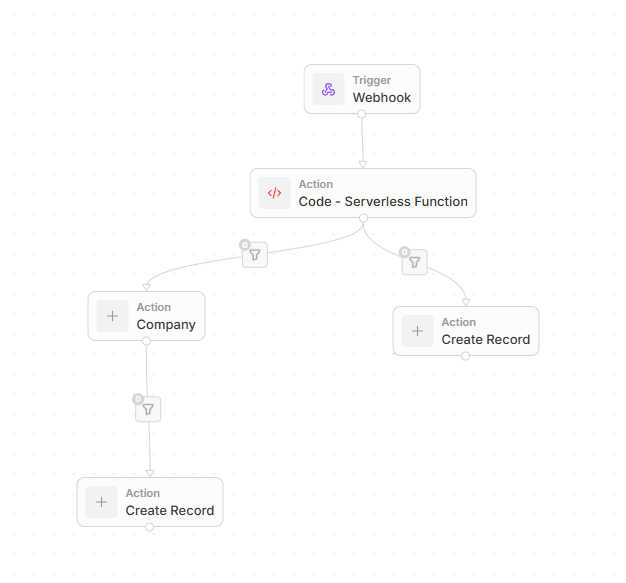Select Create Record label downstream of Company
This screenshot has width=626, height=583.
coord(169,510)
